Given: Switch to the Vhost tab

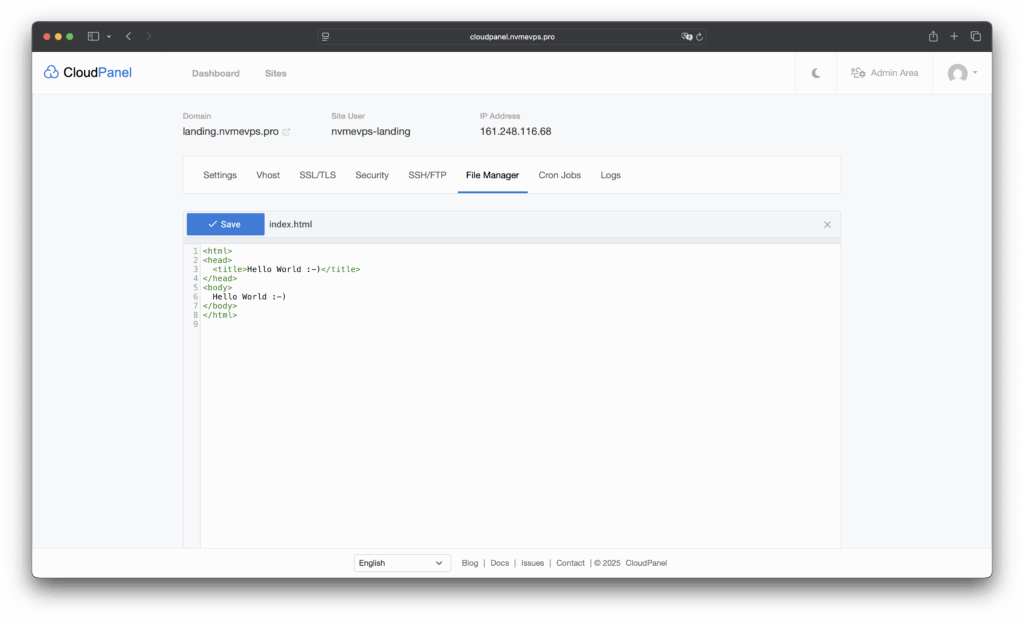Looking at the screenshot, I should click(268, 175).
